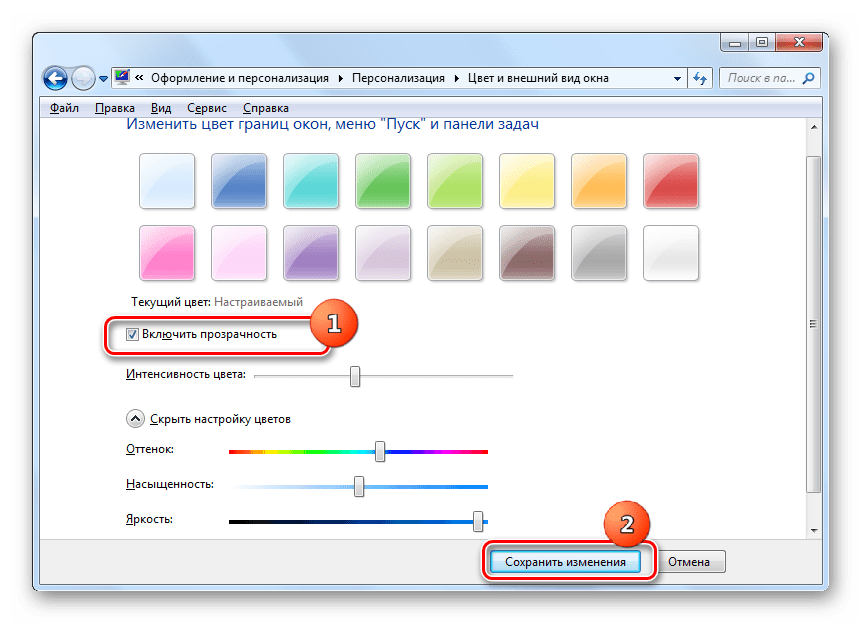862x624 pixels.
Task: Click the Насыщенность slider handle
Action: click(x=359, y=487)
